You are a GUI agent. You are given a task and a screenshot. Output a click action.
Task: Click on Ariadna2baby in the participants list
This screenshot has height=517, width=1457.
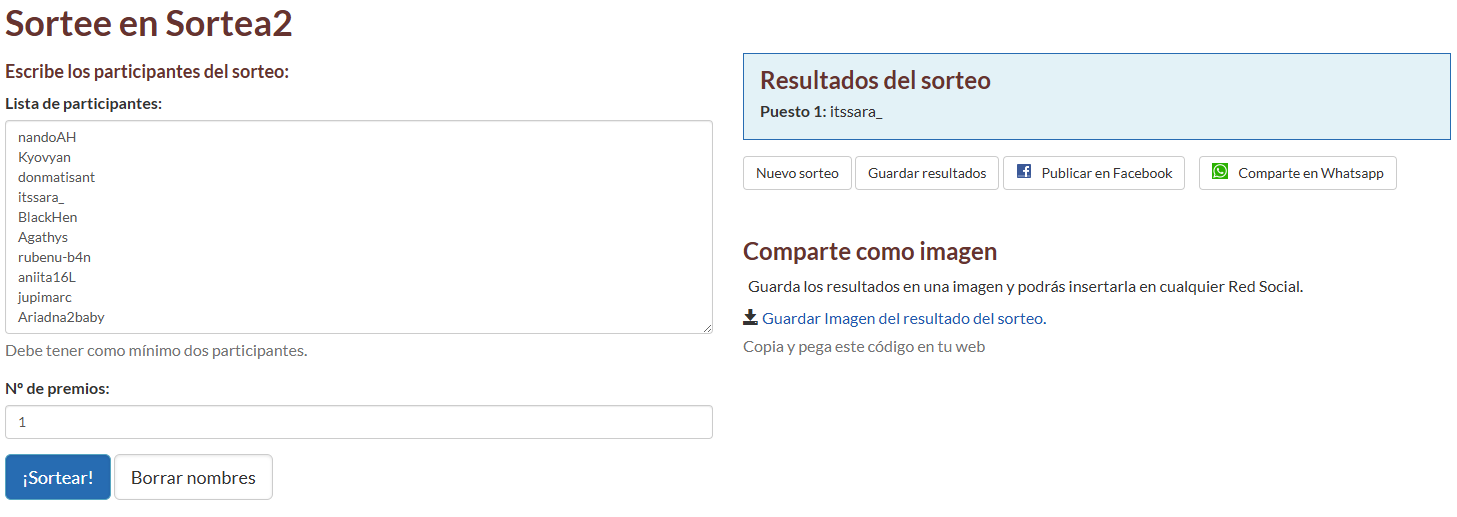tap(61, 317)
